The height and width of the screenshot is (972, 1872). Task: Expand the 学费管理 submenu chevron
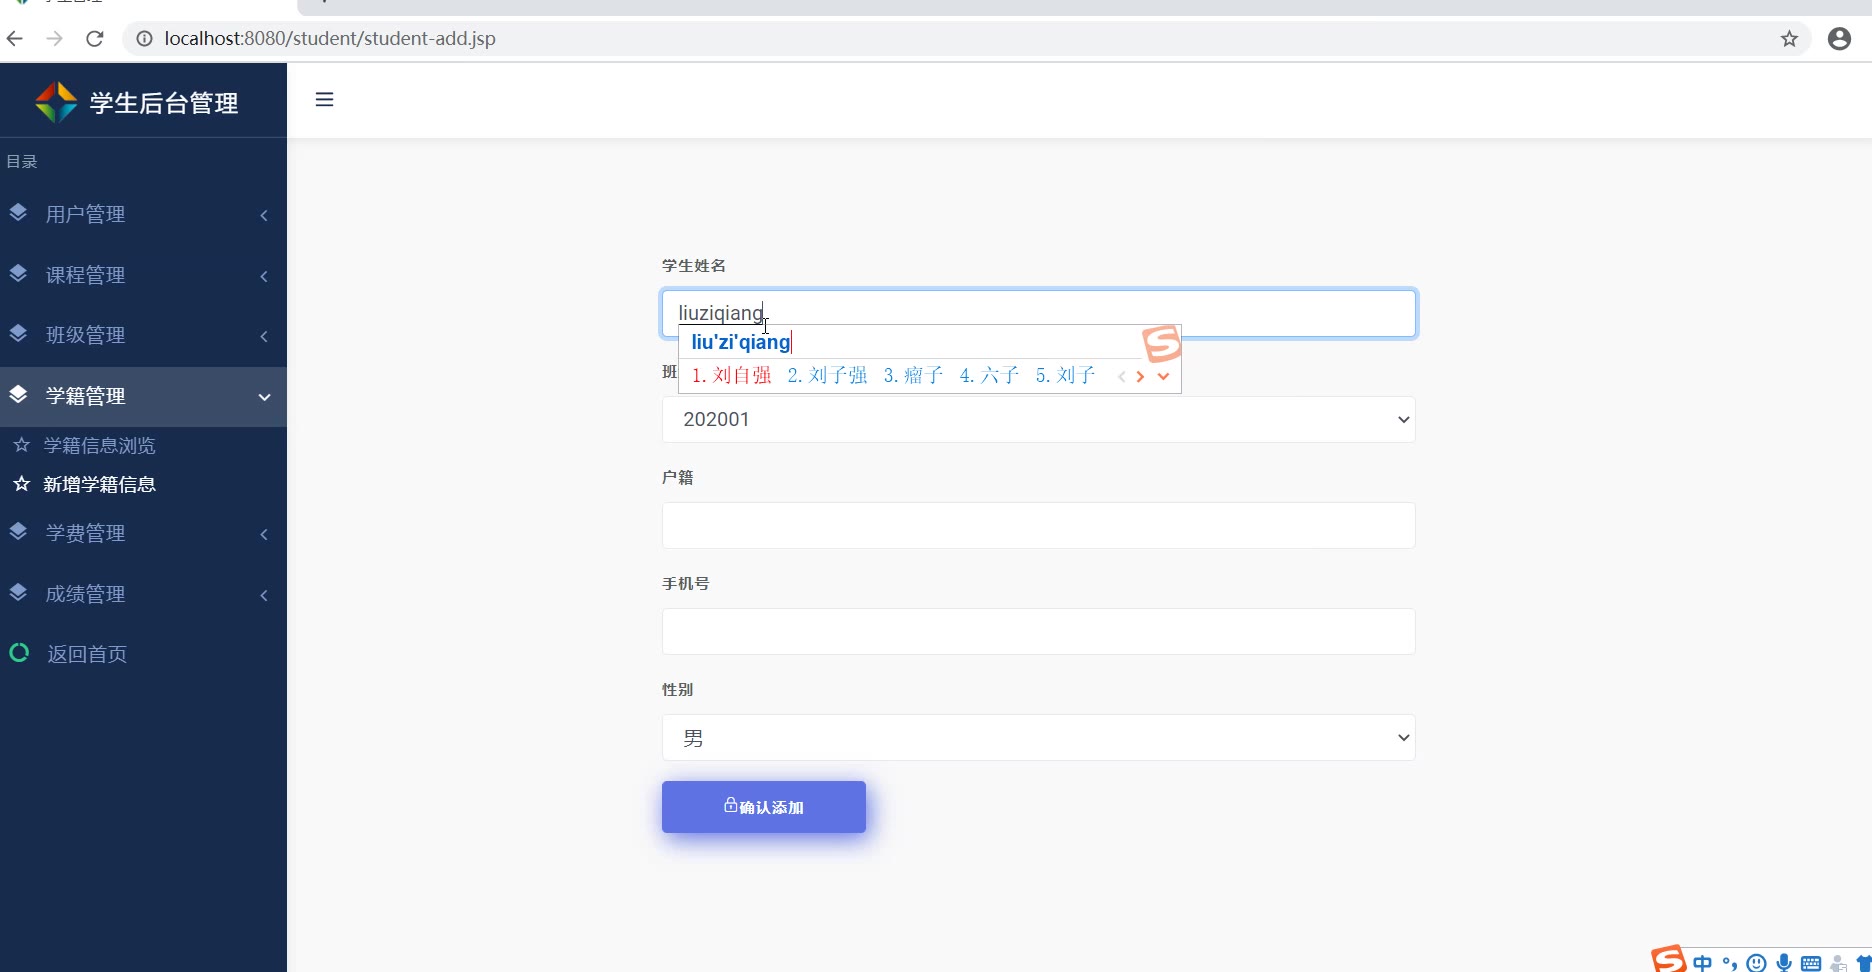click(x=264, y=534)
